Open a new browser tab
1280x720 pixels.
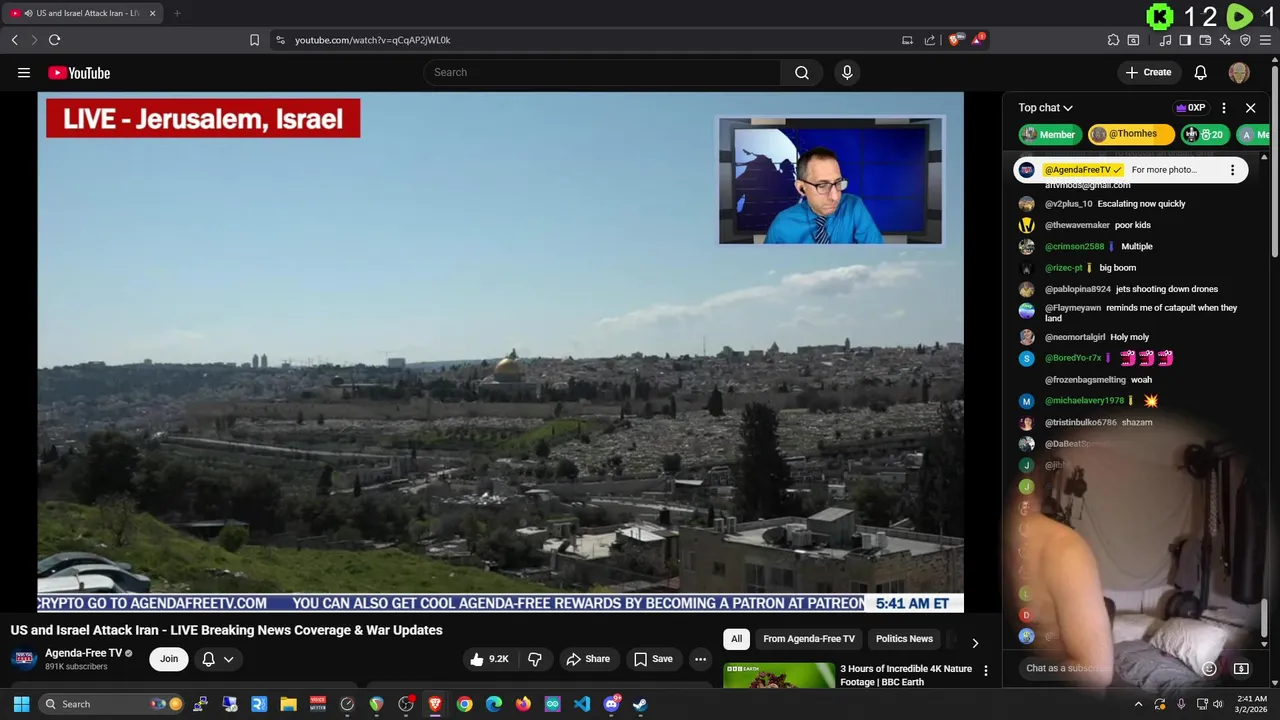(177, 13)
